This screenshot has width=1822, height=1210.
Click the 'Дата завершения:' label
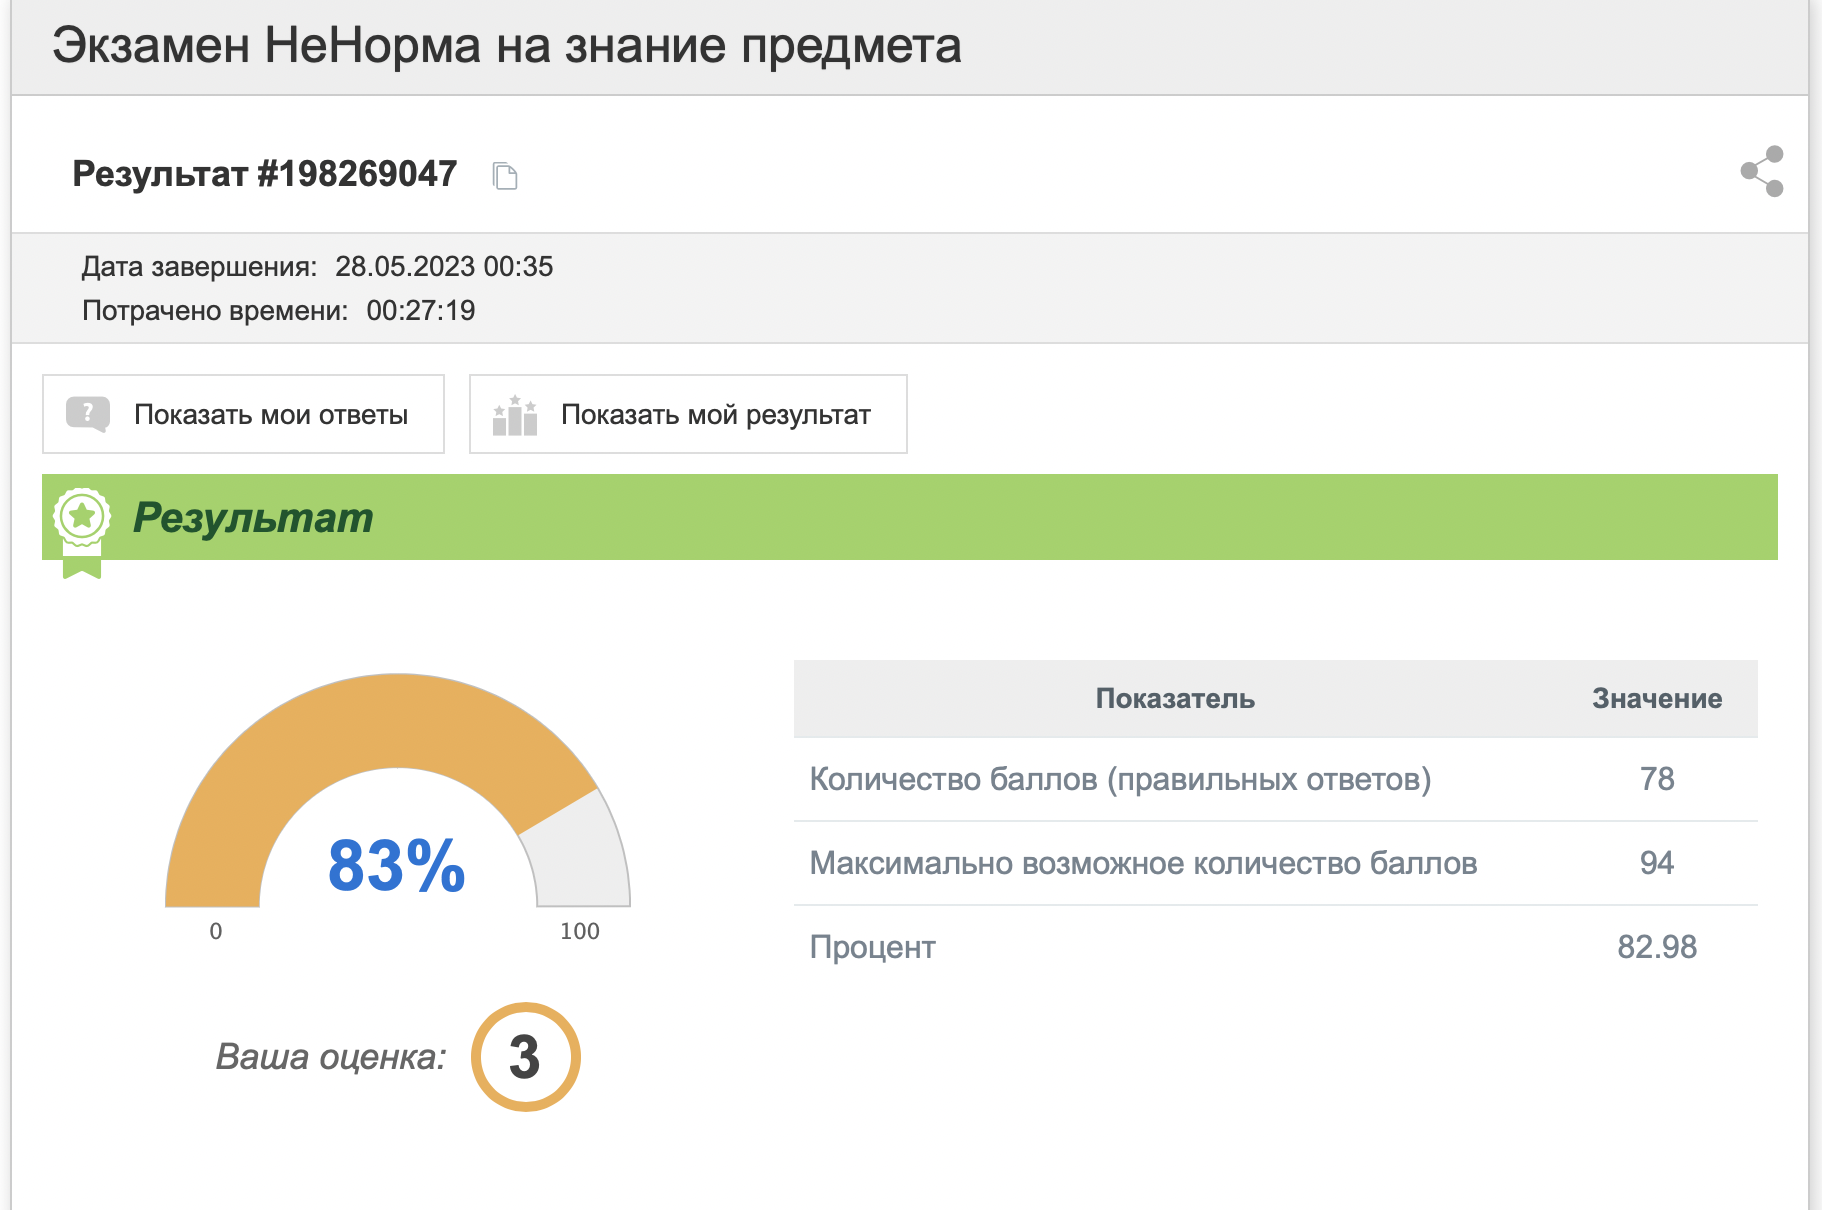[x=199, y=267]
